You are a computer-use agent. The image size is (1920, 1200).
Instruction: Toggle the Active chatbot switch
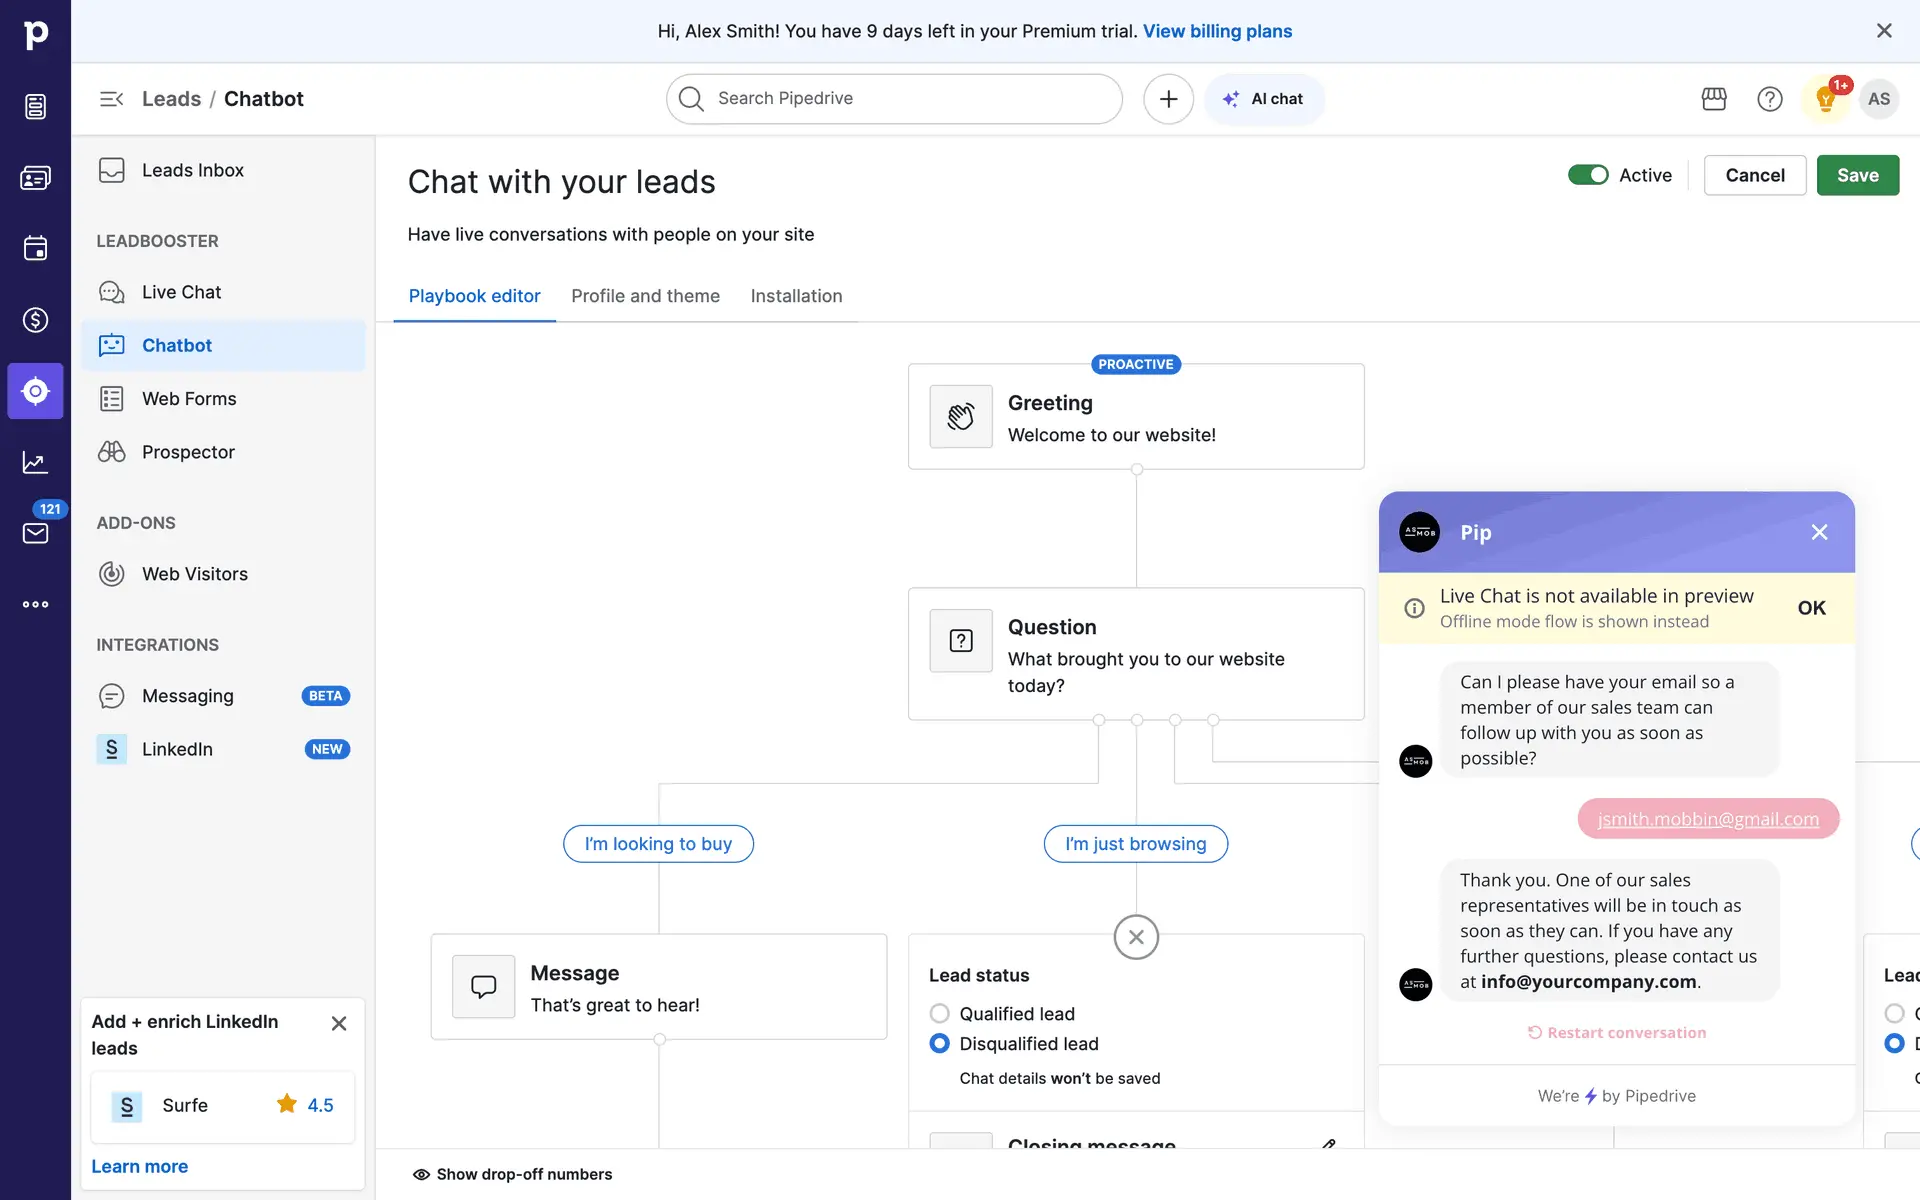click(1588, 175)
